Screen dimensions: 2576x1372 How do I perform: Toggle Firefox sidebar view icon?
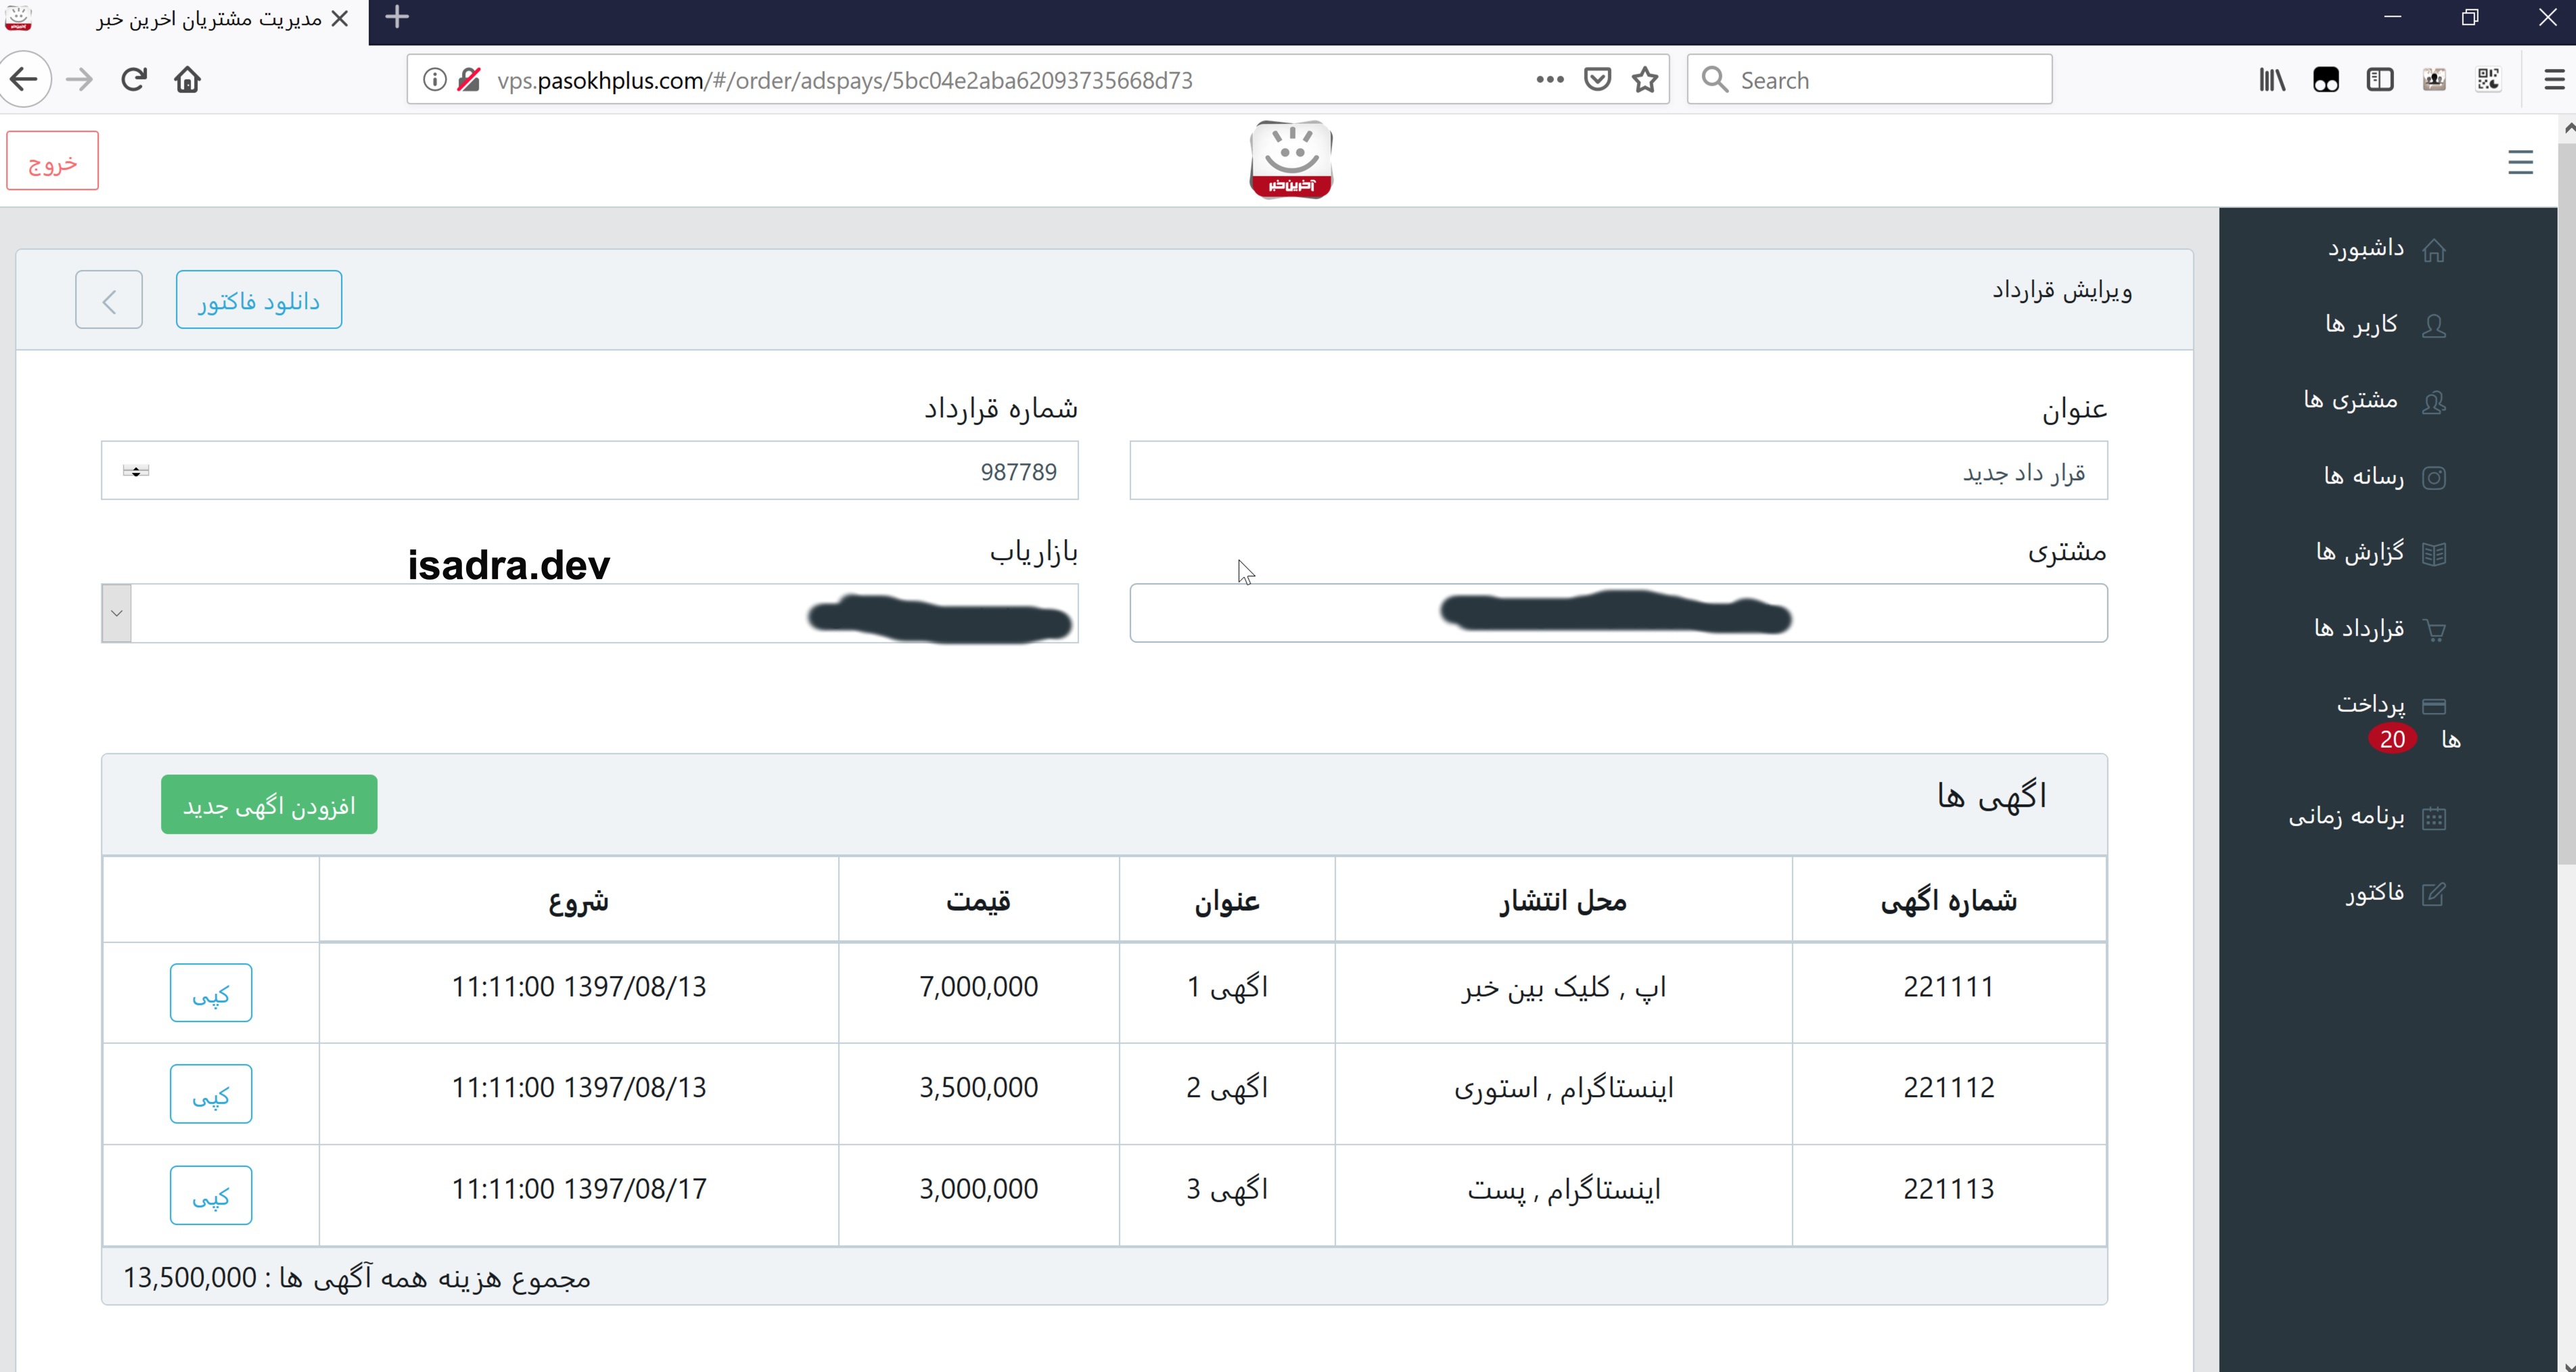(2380, 80)
